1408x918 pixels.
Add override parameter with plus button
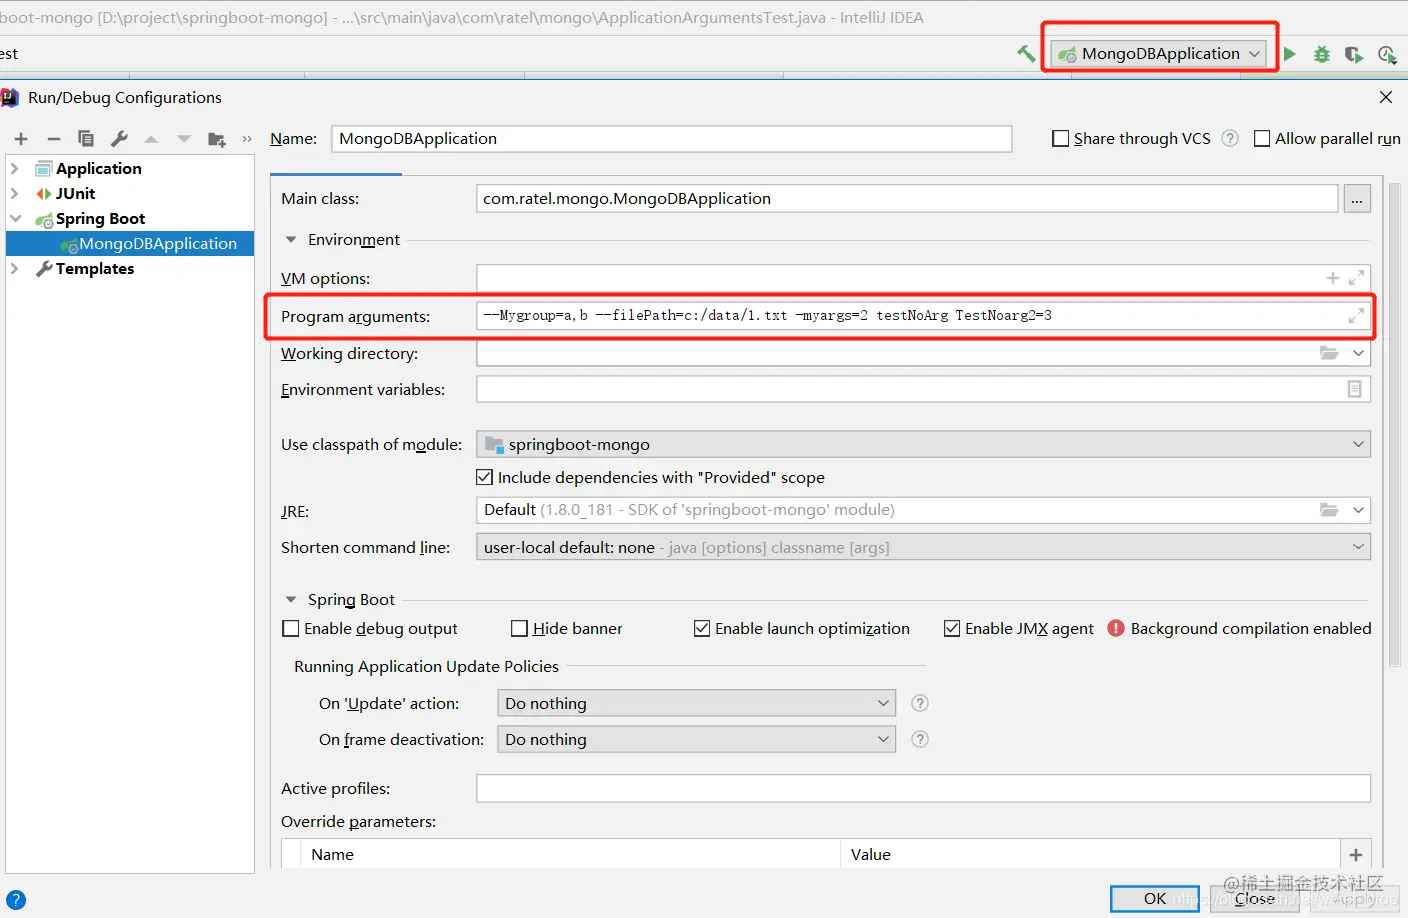[1356, 855]
